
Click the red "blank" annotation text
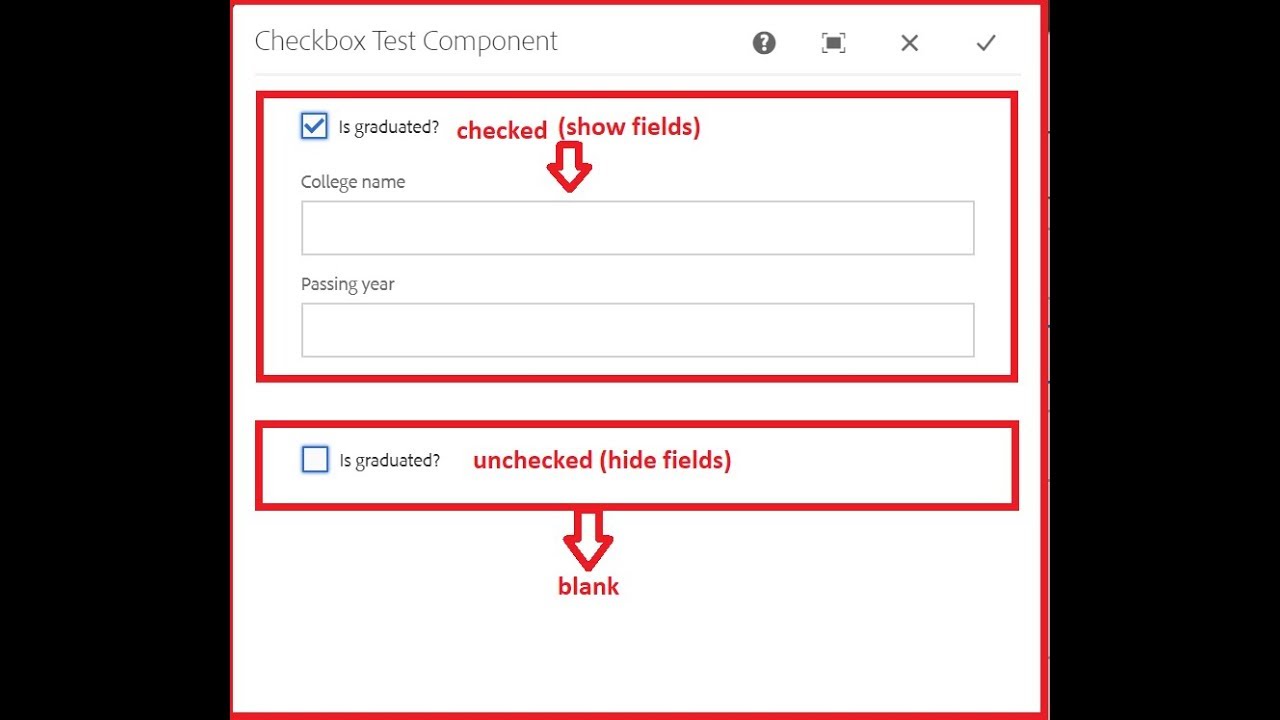[x=588, y=587]
